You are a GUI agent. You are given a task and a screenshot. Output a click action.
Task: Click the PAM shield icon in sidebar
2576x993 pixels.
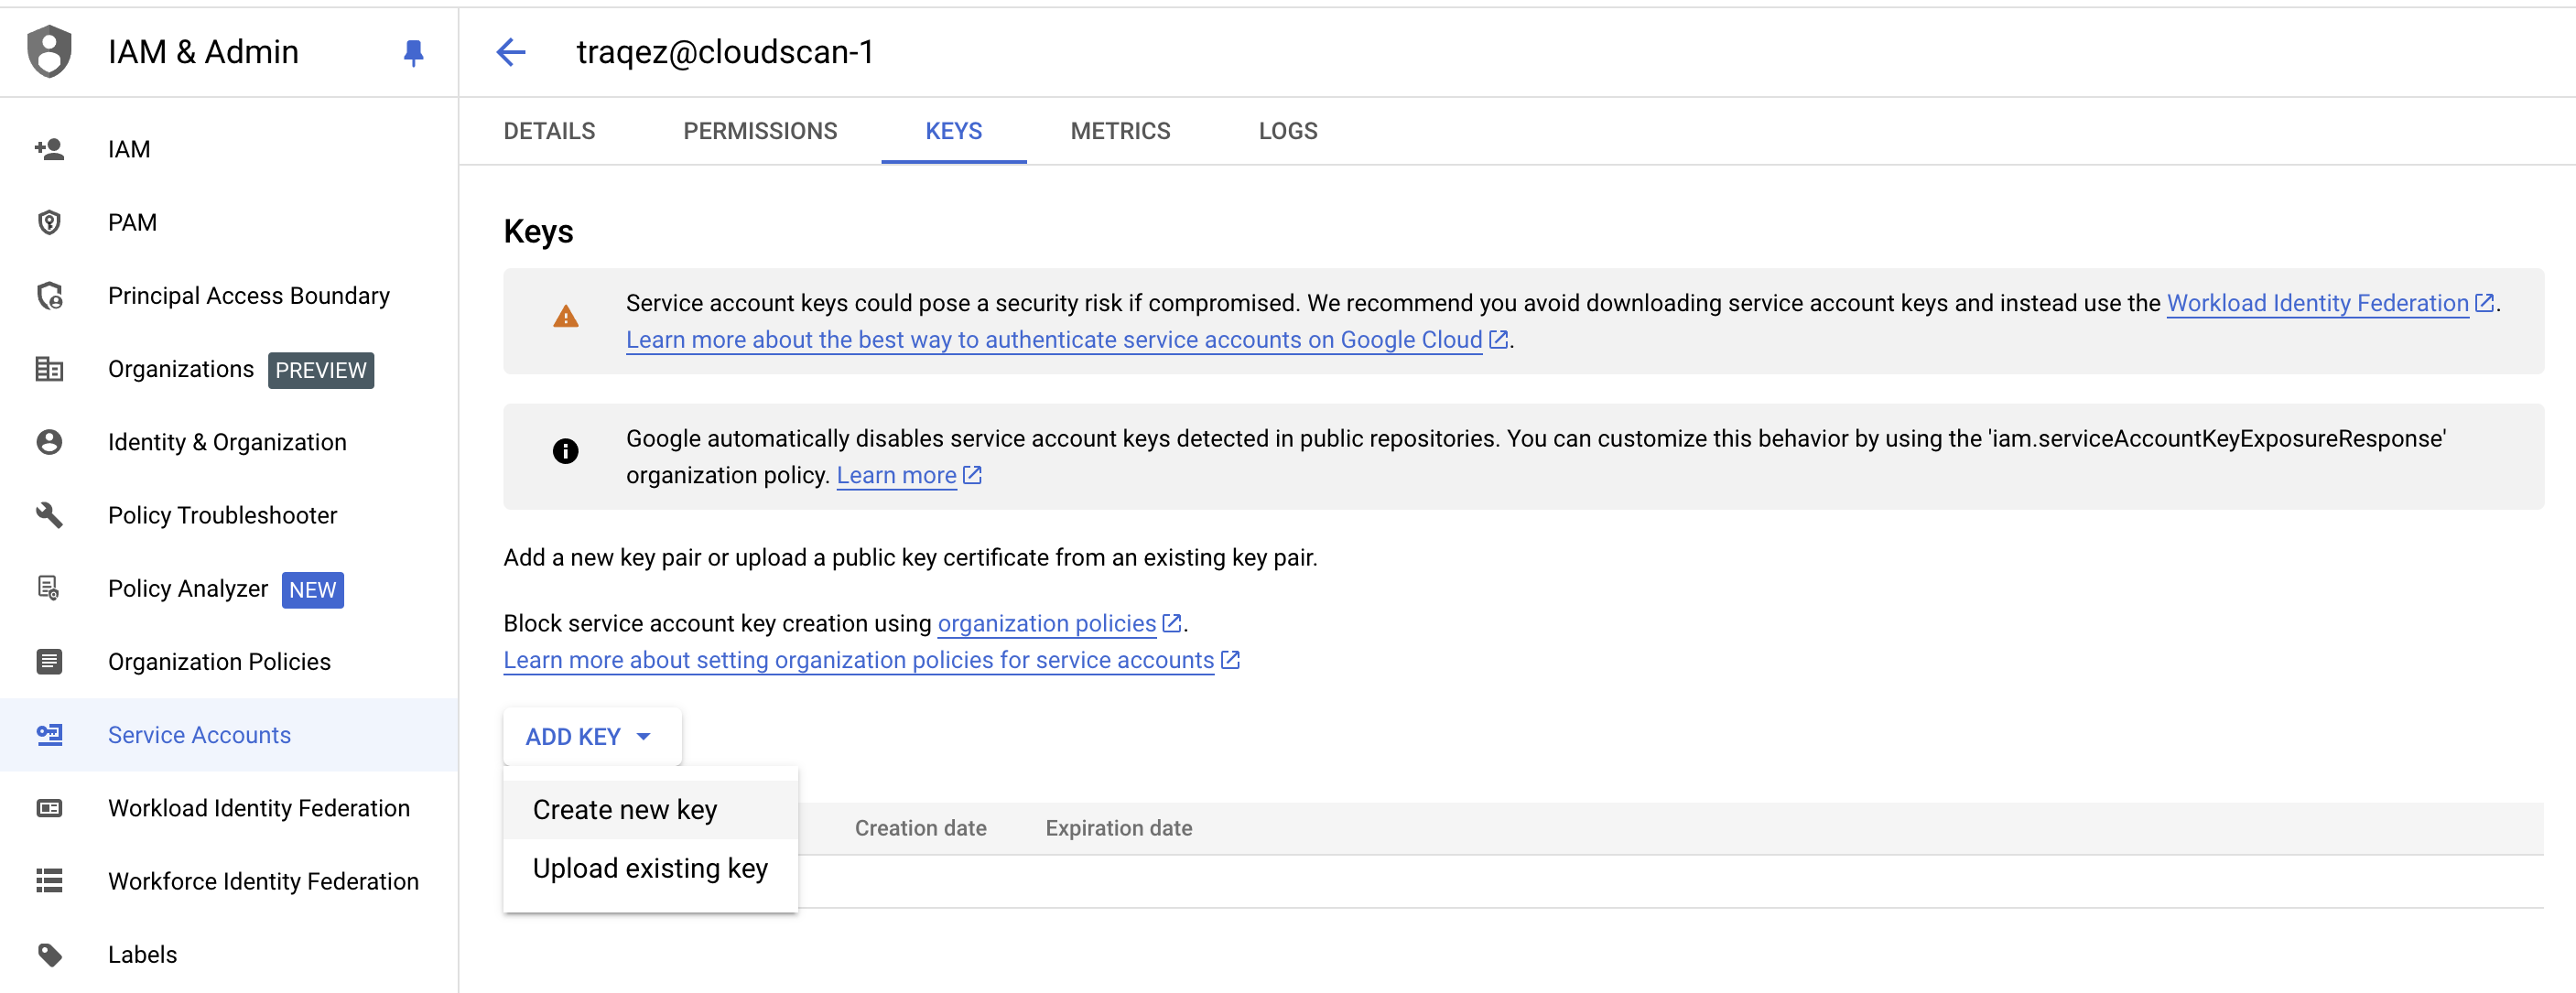click(x=49, y=222)
